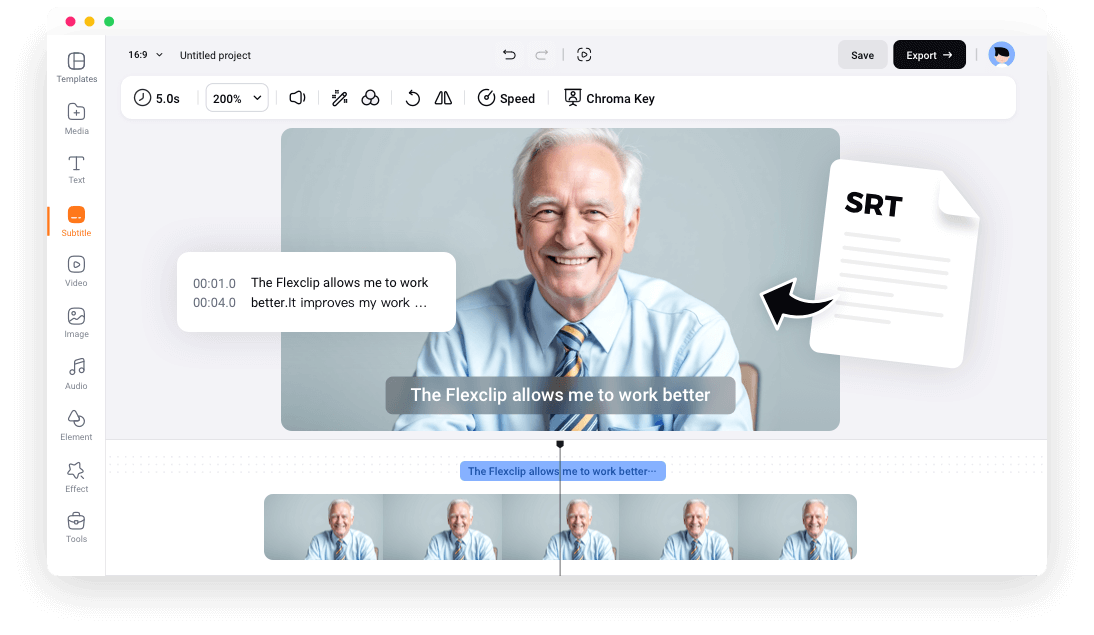
Task: Open the 200% zoom level dropdown
Action: (236, 98)
